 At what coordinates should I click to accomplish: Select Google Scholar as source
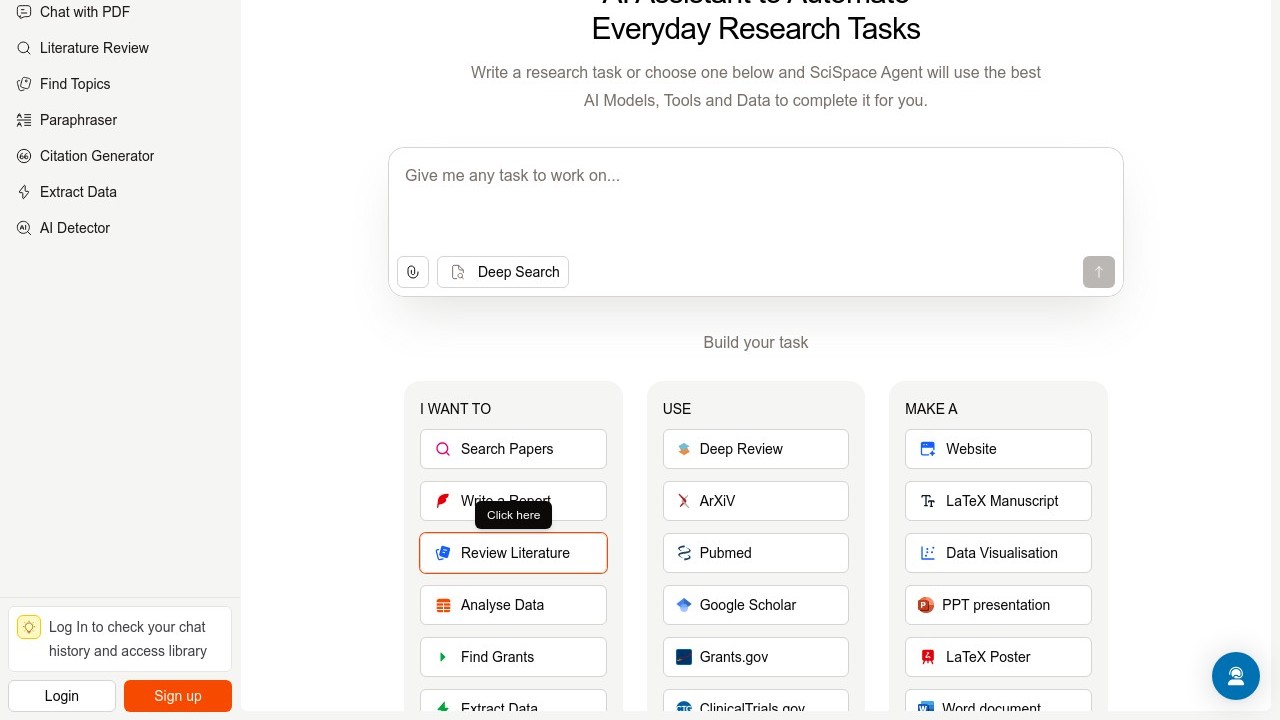[755, 605]
